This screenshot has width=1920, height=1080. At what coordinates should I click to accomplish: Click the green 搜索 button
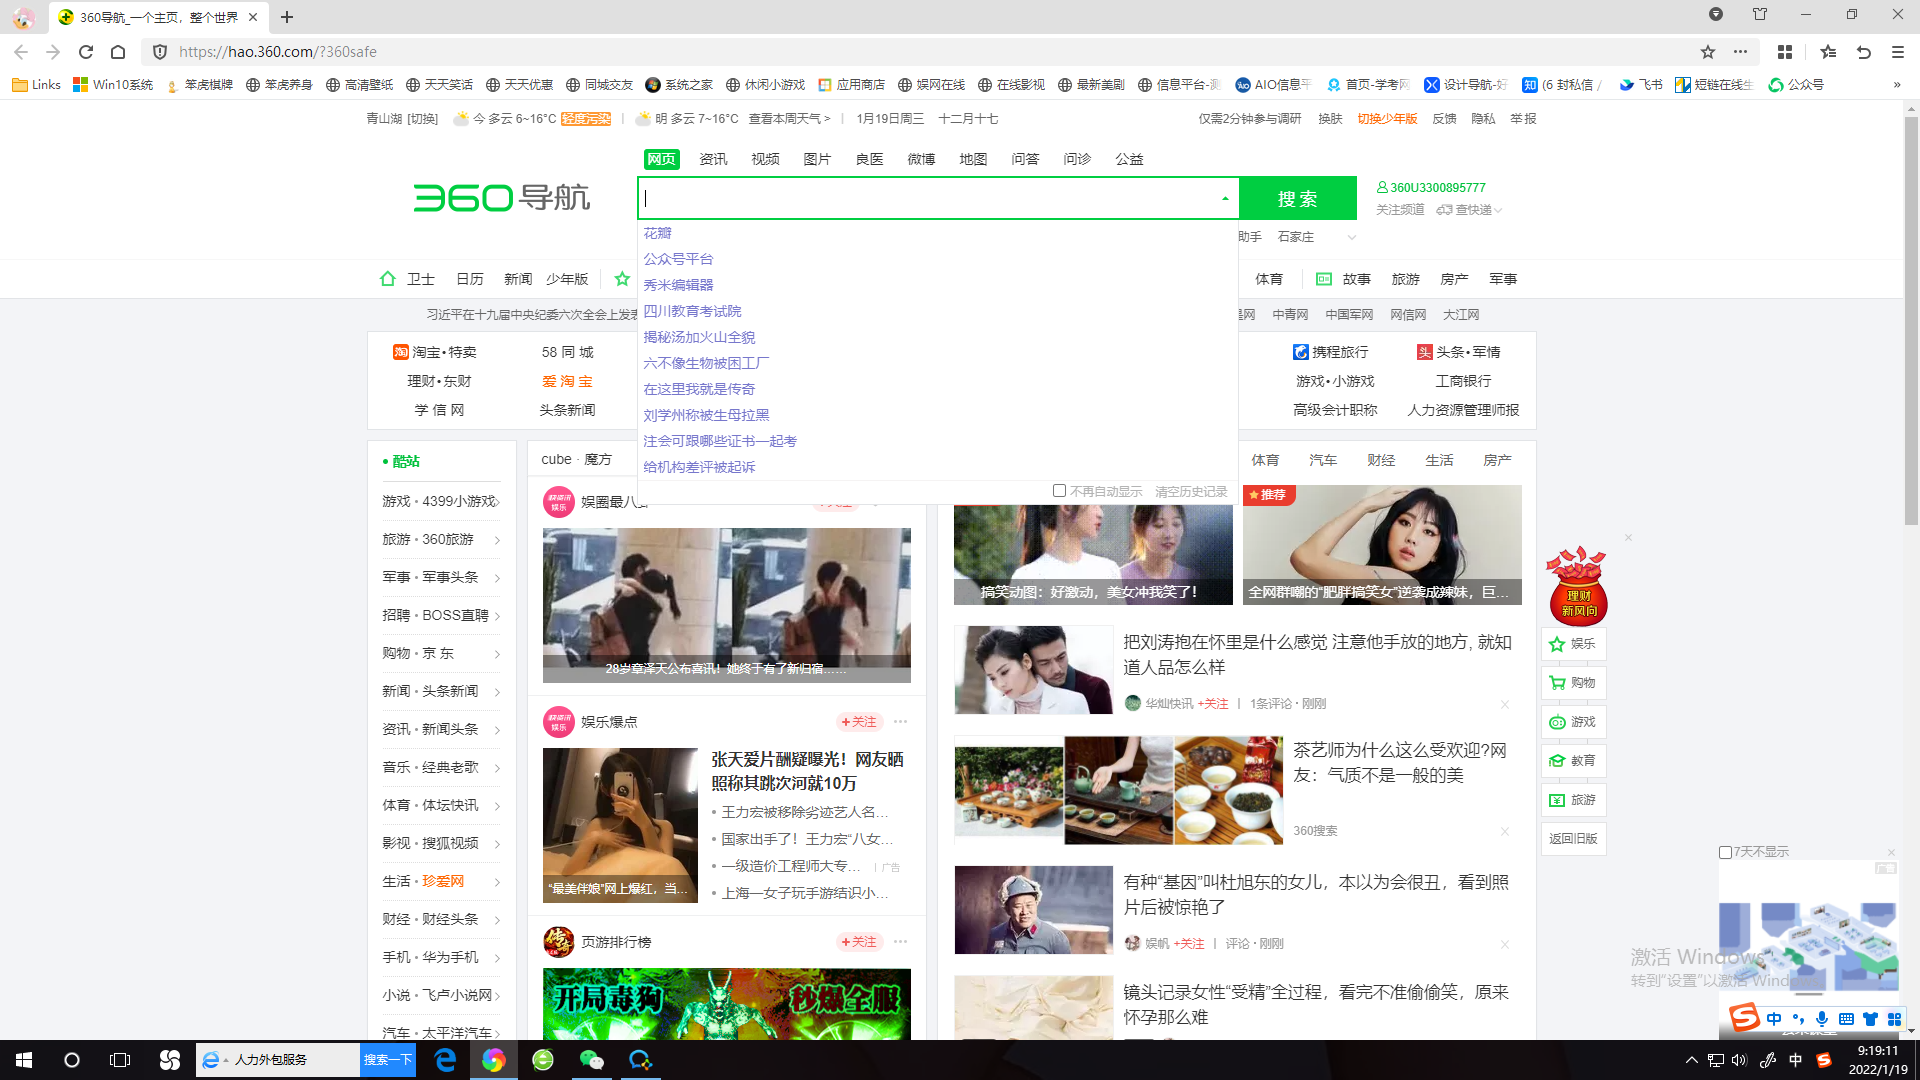click(1298, 198)
